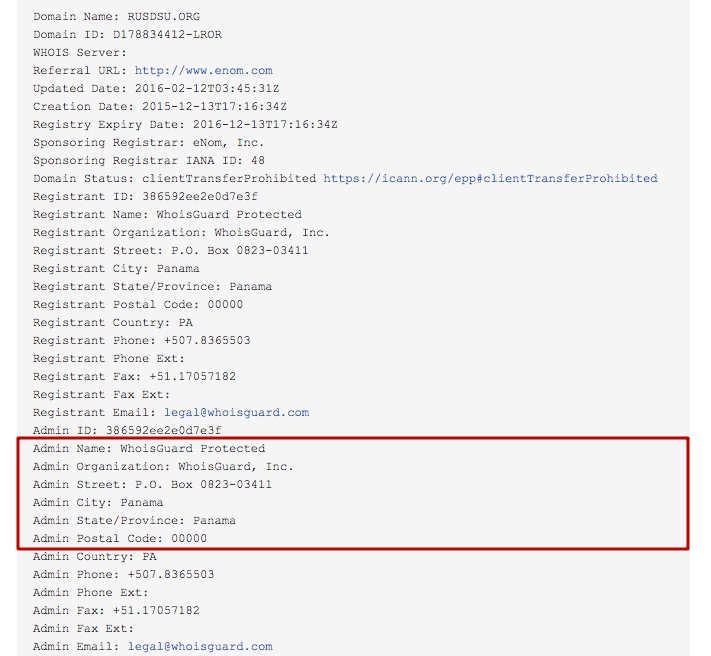The width and height of the screenshot is (711, 656).
Task: Click the Admin Name WhoisGuard Protected line
Action: pyautogui.click(x=149, y=449)
